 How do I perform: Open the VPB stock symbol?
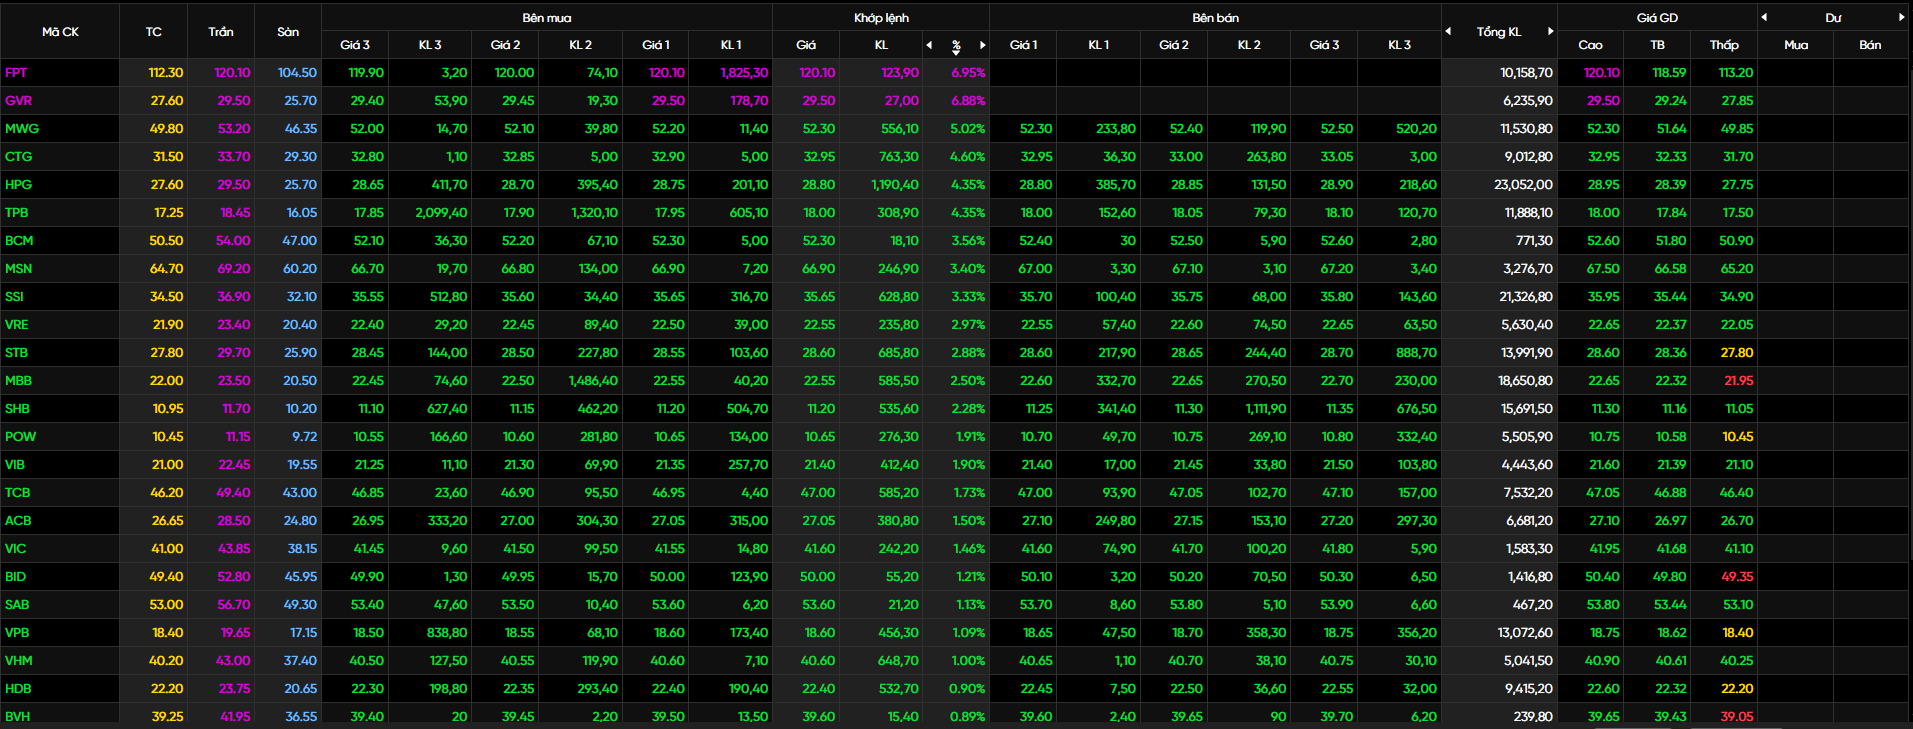17,633
